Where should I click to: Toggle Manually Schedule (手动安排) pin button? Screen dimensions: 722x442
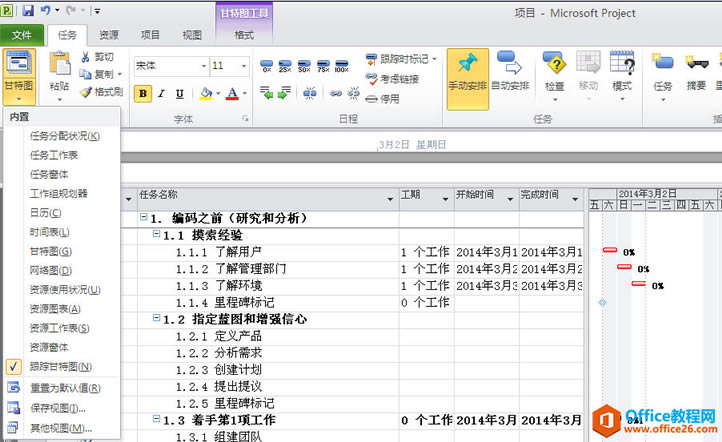[x=467, y=79]
